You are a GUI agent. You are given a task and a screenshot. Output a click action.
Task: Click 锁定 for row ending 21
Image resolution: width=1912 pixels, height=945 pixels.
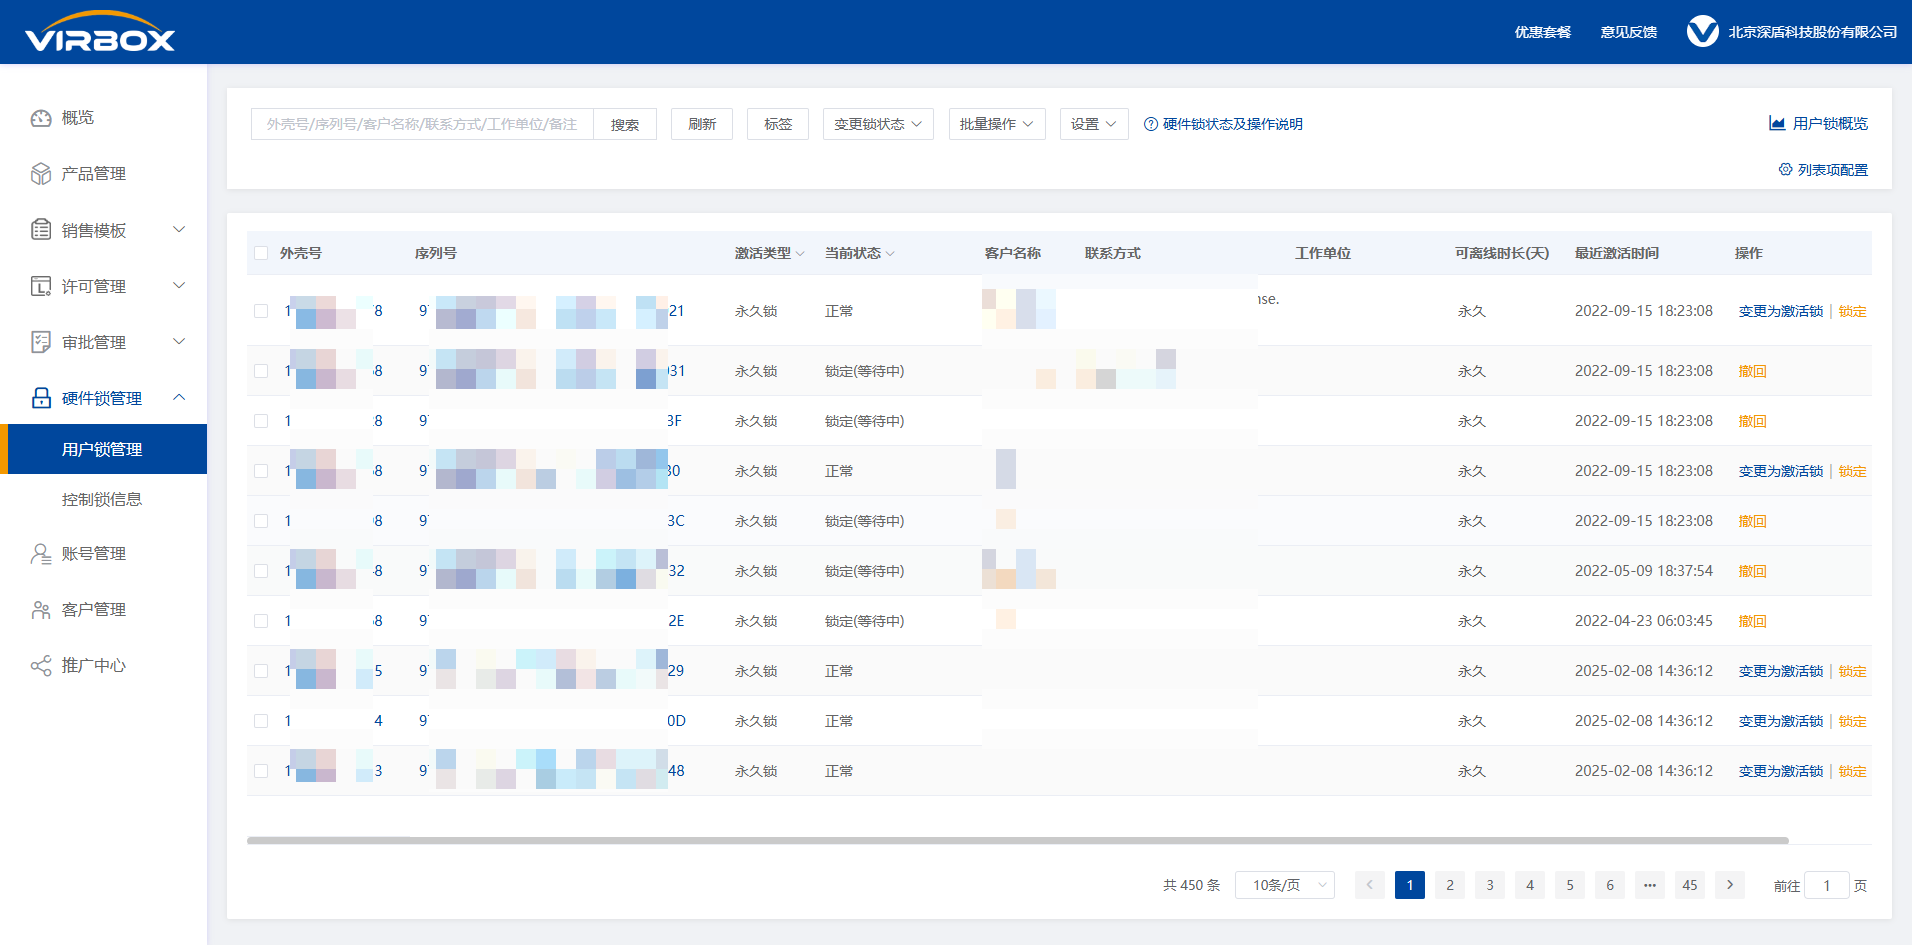point(1852,311)
